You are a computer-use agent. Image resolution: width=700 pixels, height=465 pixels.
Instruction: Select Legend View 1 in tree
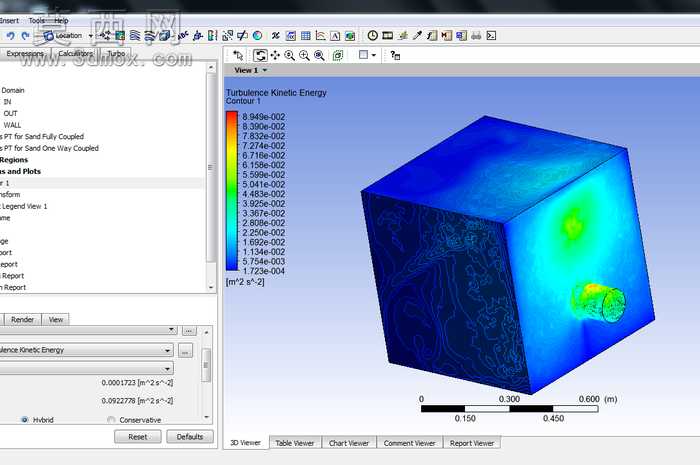[24, 206]
